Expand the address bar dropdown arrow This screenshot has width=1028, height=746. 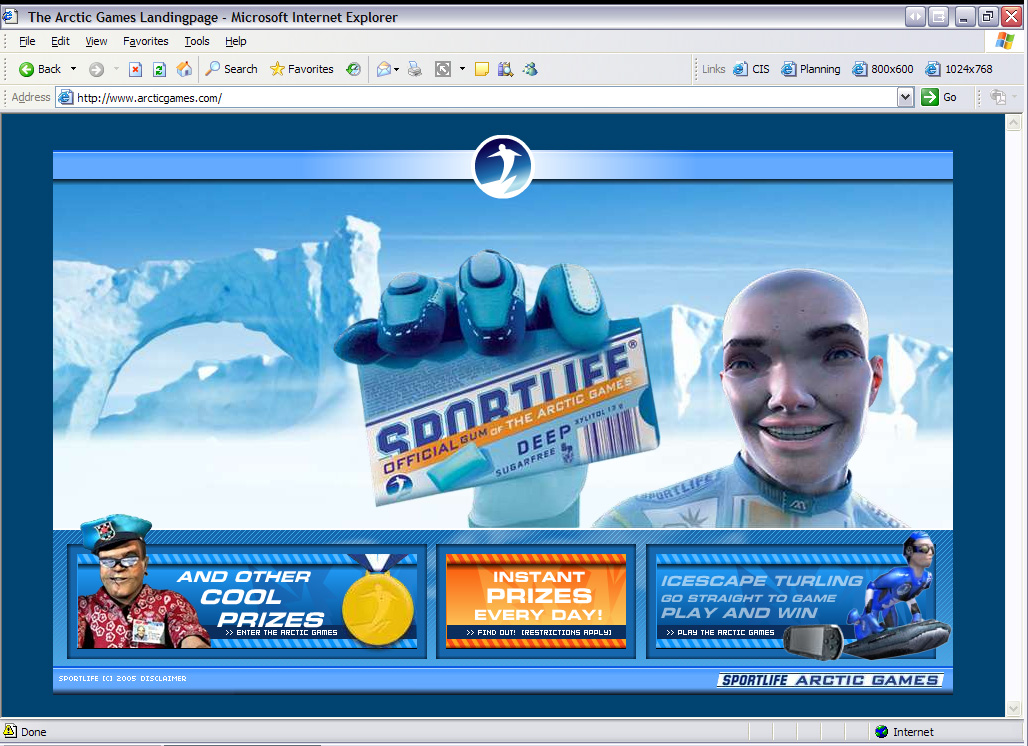tap(905, 98)
